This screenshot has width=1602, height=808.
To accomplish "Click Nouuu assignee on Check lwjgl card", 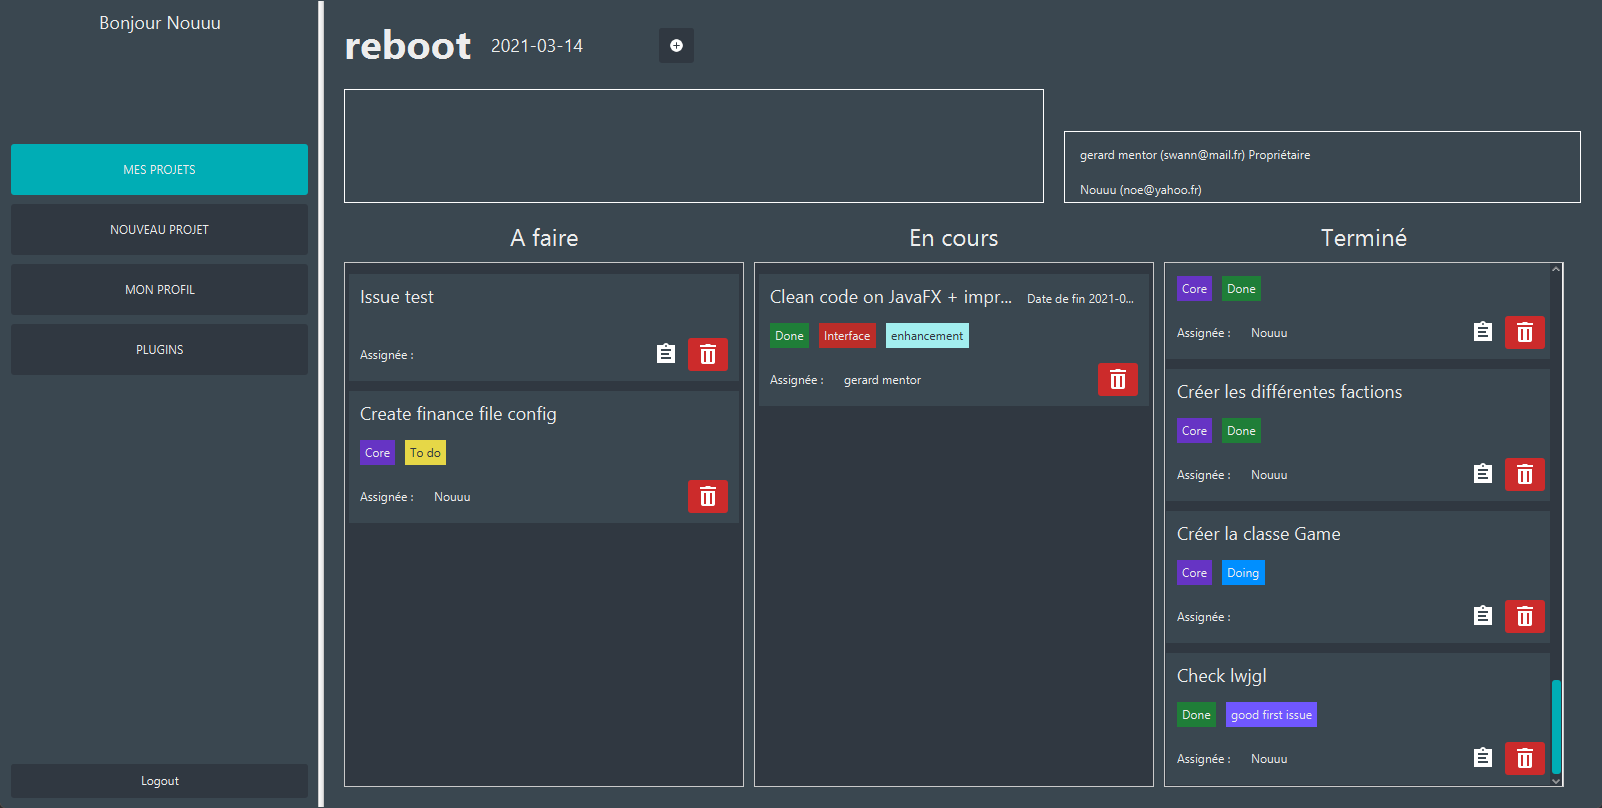I will [x=1269, y=759].
